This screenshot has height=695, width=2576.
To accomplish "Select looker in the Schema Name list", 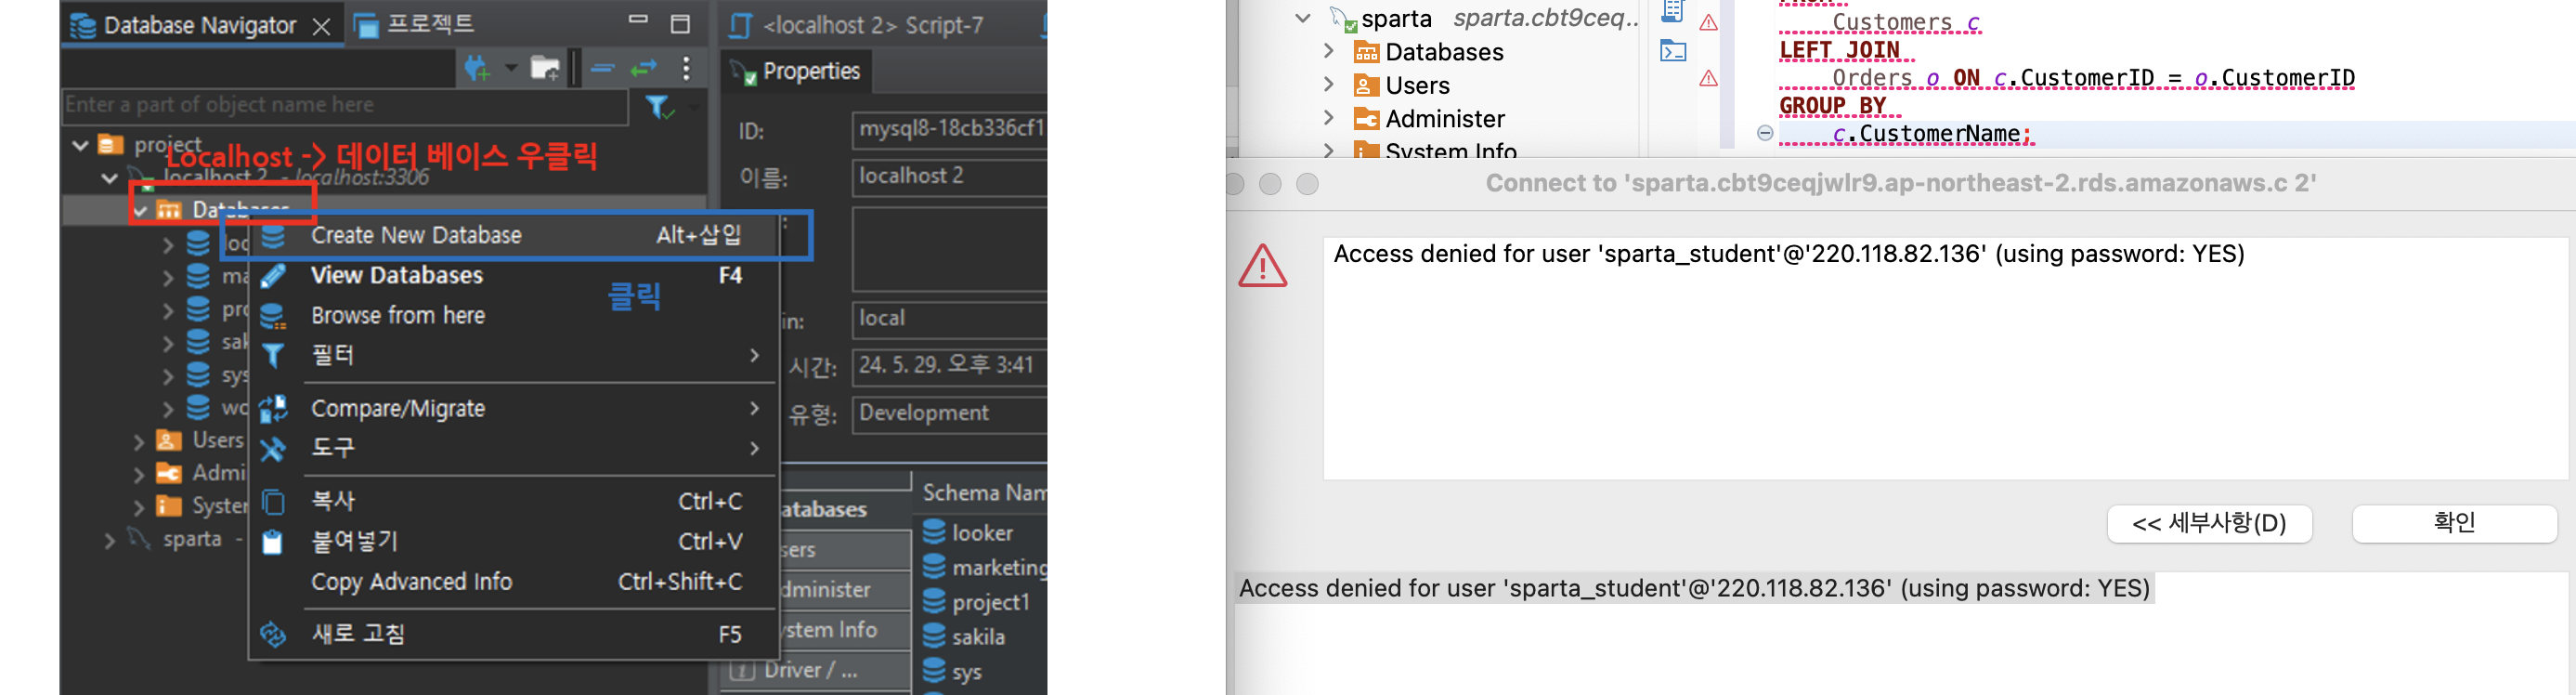I will pos(982,533).
